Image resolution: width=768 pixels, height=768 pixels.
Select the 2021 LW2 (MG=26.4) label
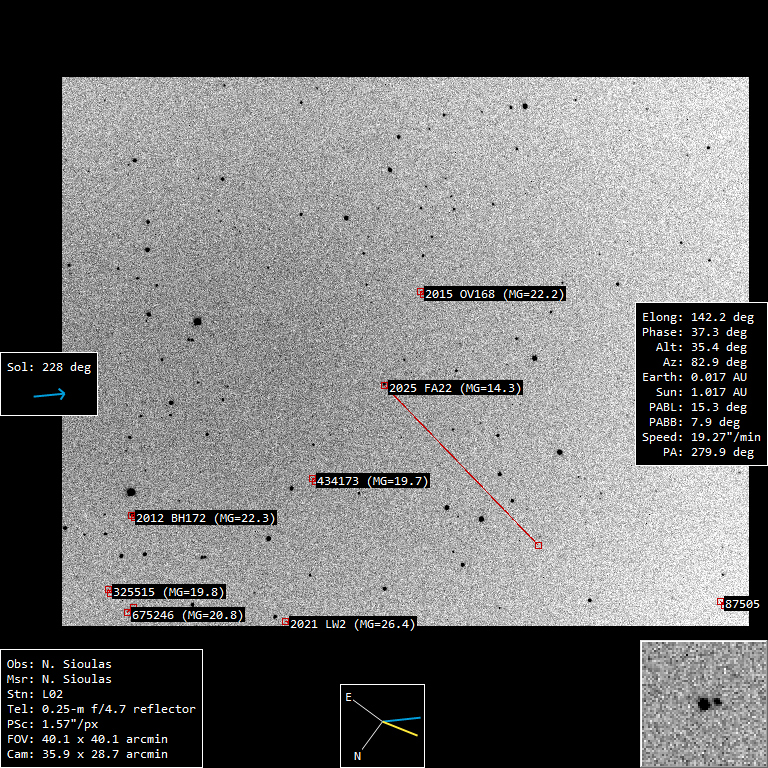(351, 624)
